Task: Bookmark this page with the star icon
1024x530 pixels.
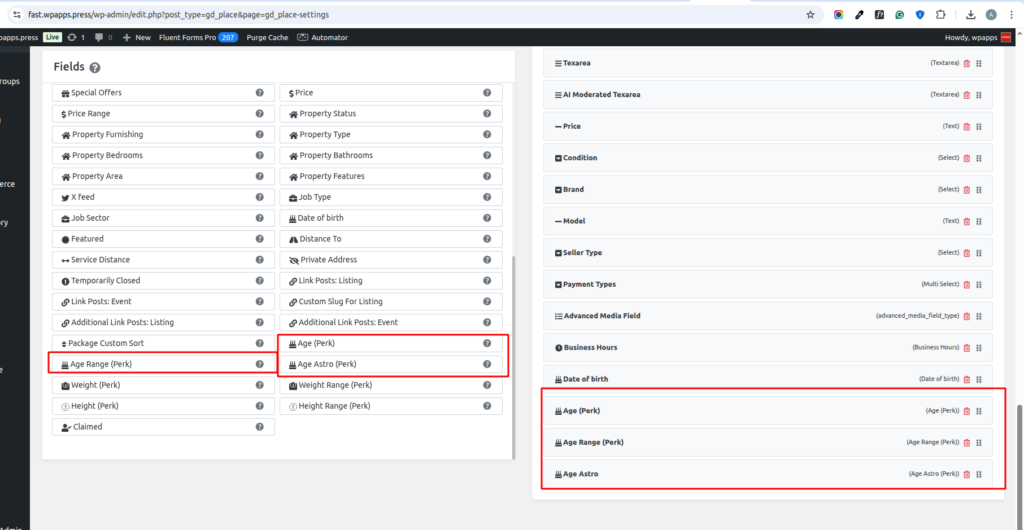Action: coord(810,15)
